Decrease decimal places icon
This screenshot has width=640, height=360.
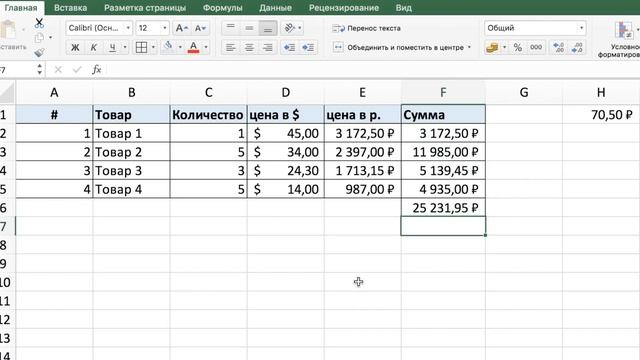[577, 47]
